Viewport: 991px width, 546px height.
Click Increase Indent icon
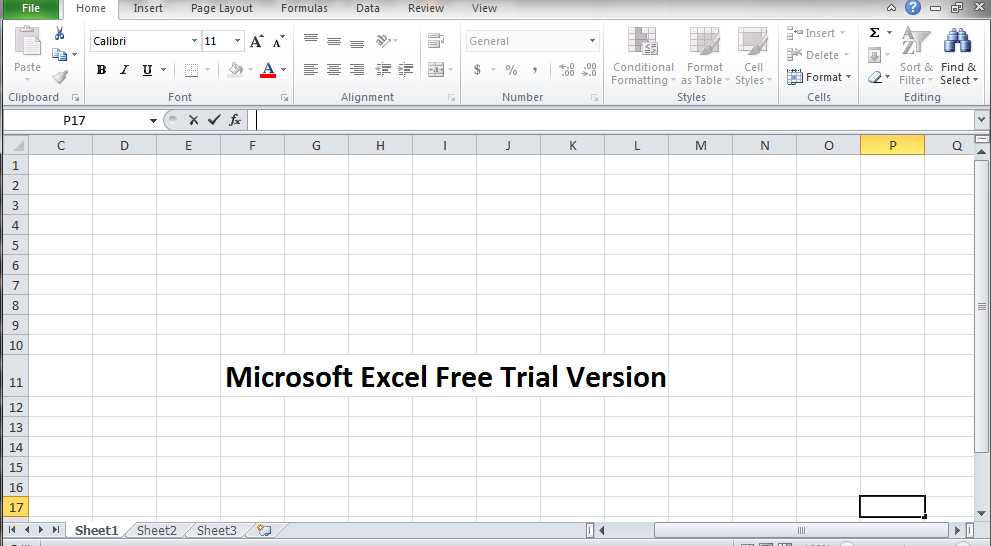[406, 70]
